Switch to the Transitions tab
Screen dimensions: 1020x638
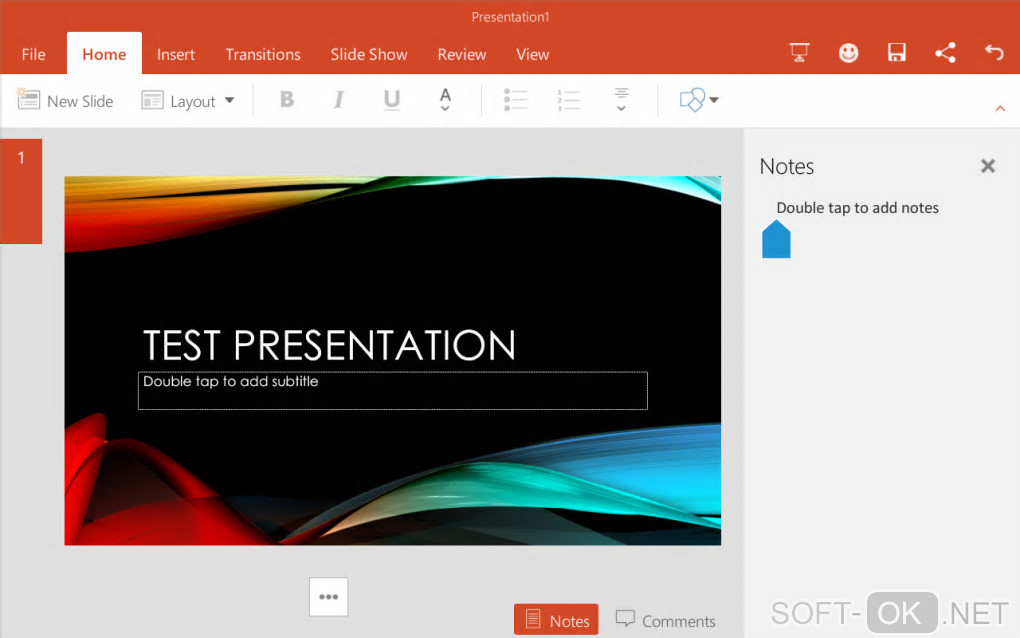(x=263, y=54)
